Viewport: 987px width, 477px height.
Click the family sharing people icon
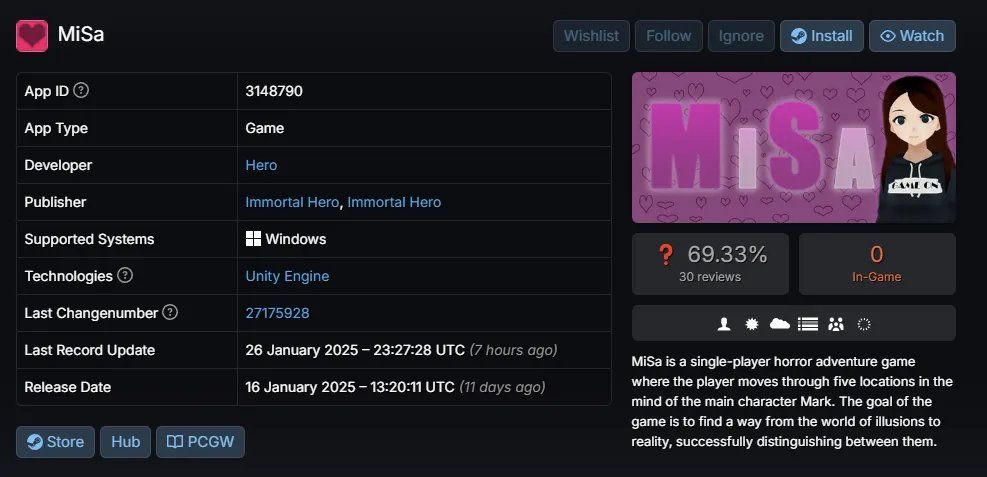[x=836, y=323]
